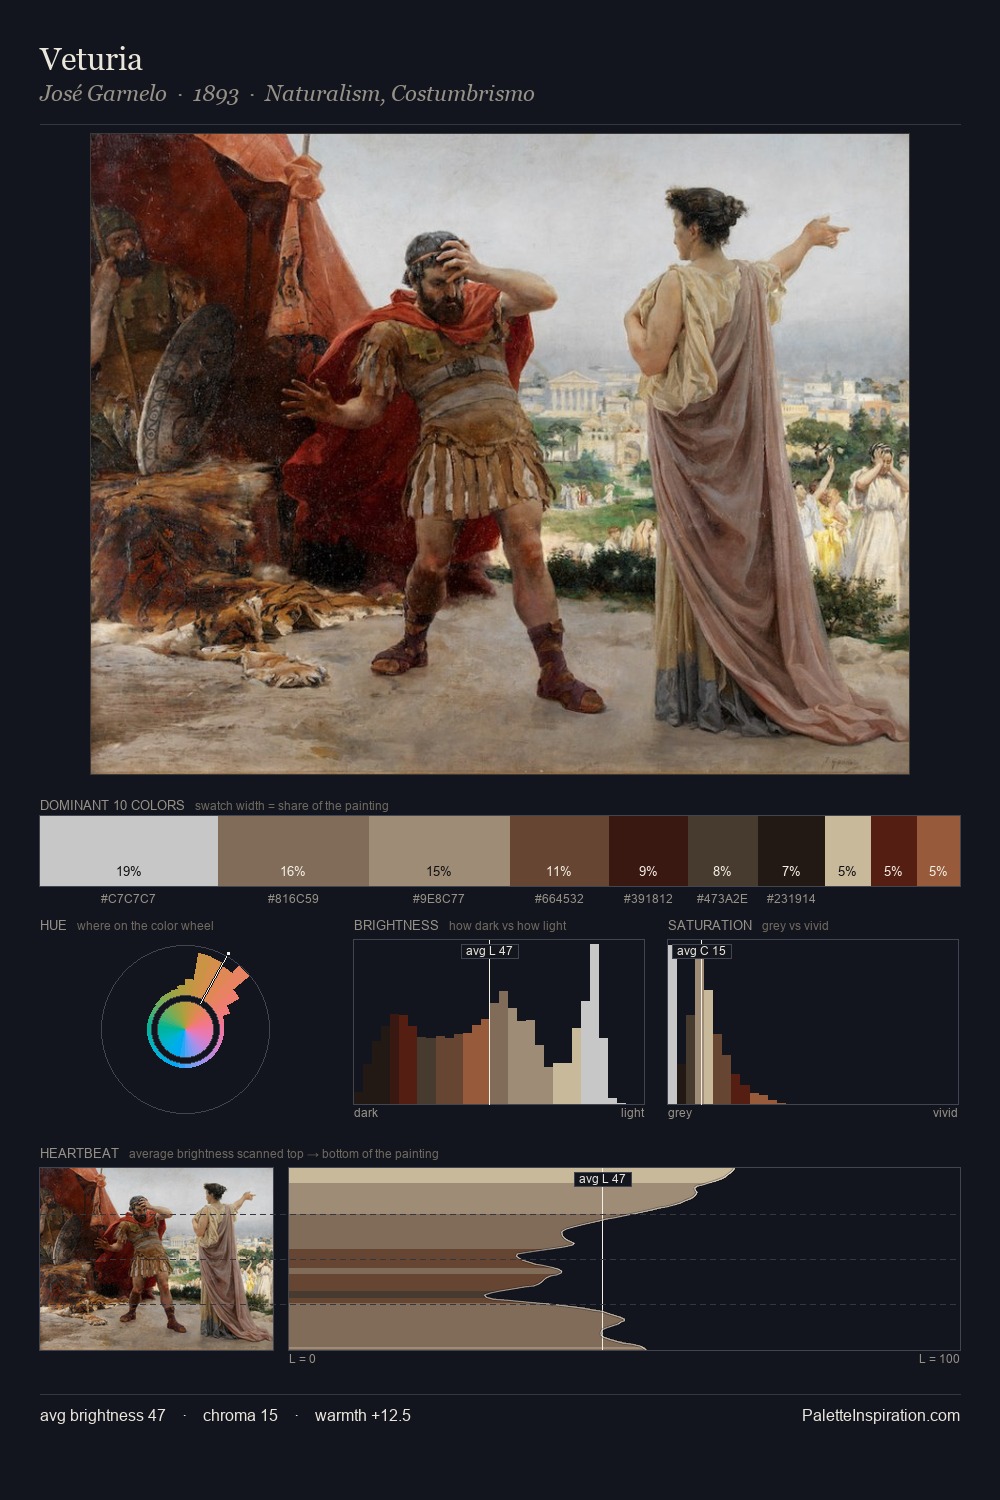Viewport: 1000px width, 1500px height.
Task: Click 'swatch width = share of the painting' note
Action: (292, 806)
